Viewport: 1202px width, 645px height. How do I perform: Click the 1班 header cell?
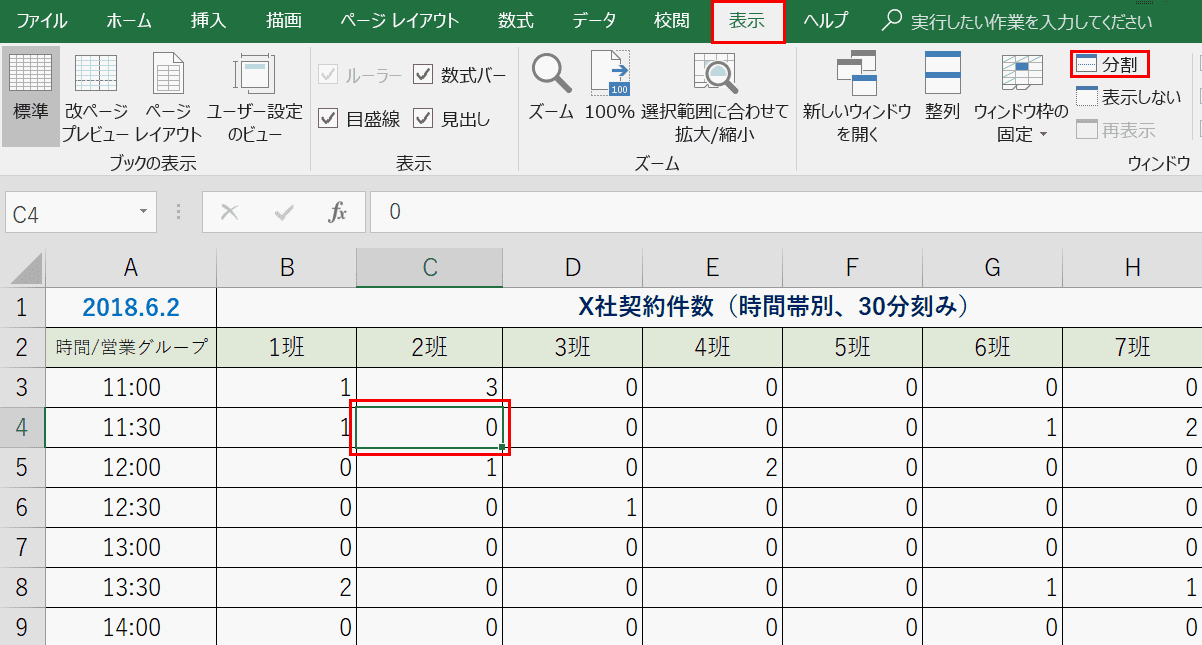(x=286, y=347)
